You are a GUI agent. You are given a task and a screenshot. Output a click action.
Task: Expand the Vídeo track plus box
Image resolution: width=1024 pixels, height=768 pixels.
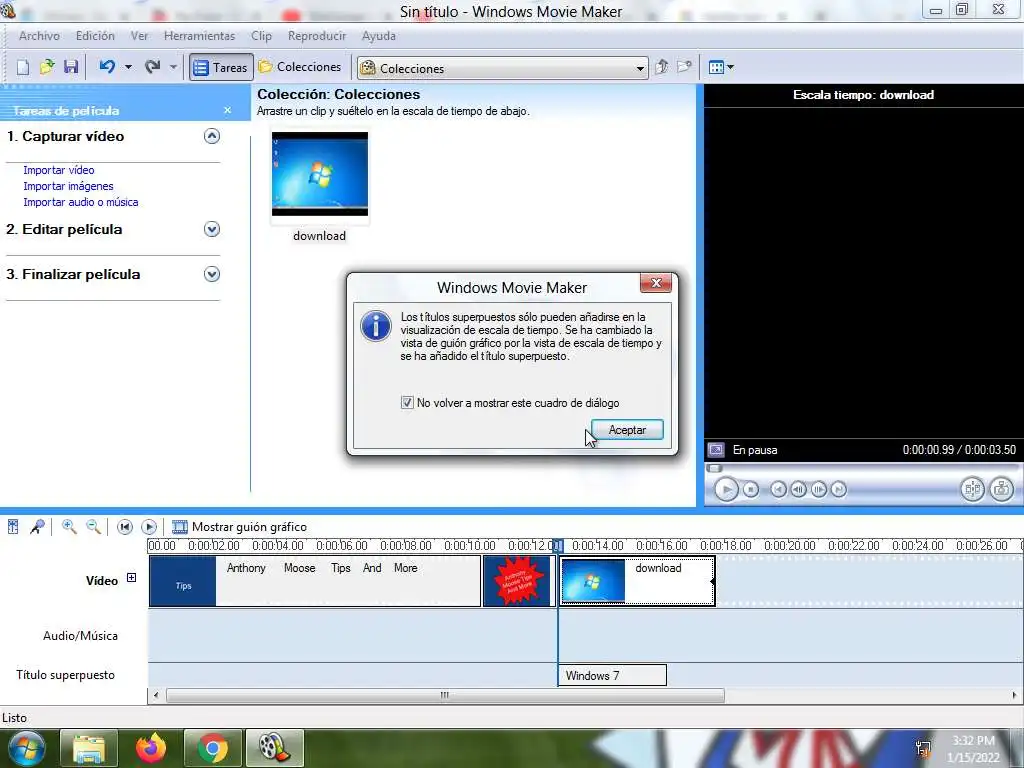point(131,577)
